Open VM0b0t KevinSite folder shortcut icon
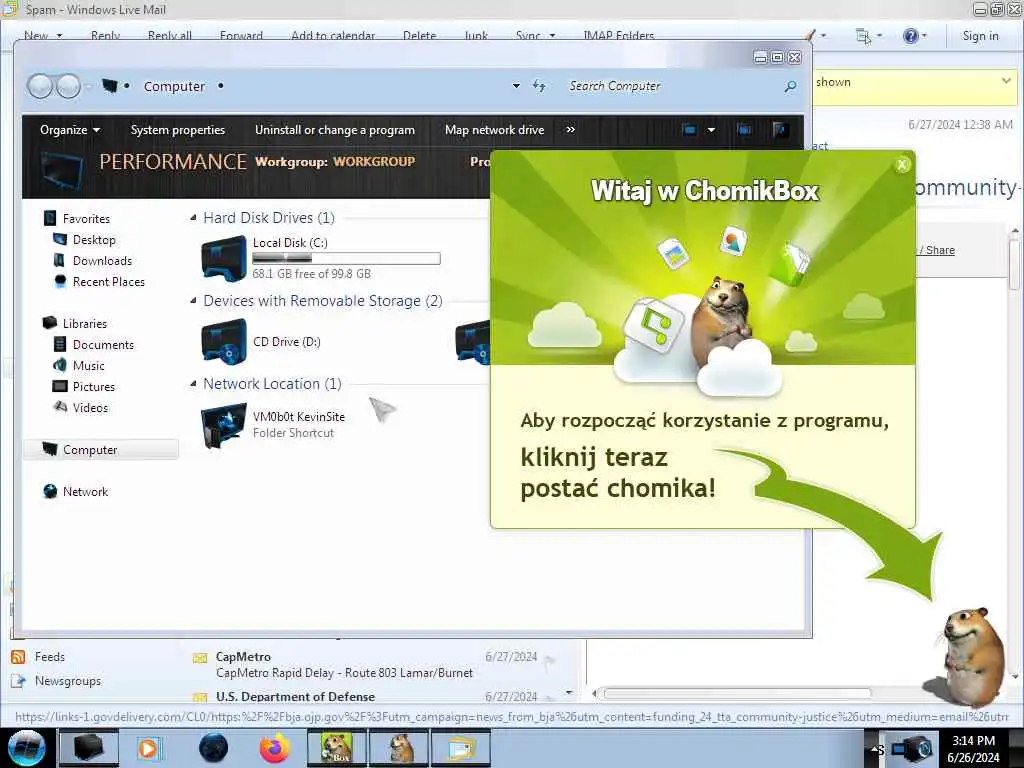This screenshot has width=1024, height=768. pos(224,425)
